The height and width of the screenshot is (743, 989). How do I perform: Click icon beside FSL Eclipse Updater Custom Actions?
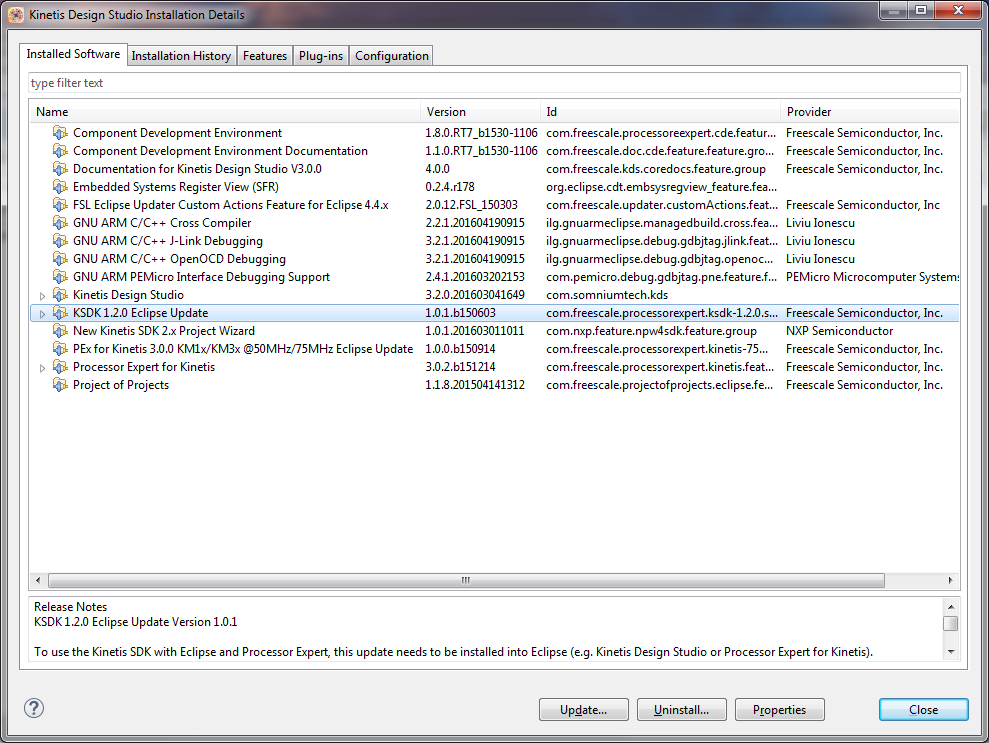pyautogui.click(x=60, y=205)
